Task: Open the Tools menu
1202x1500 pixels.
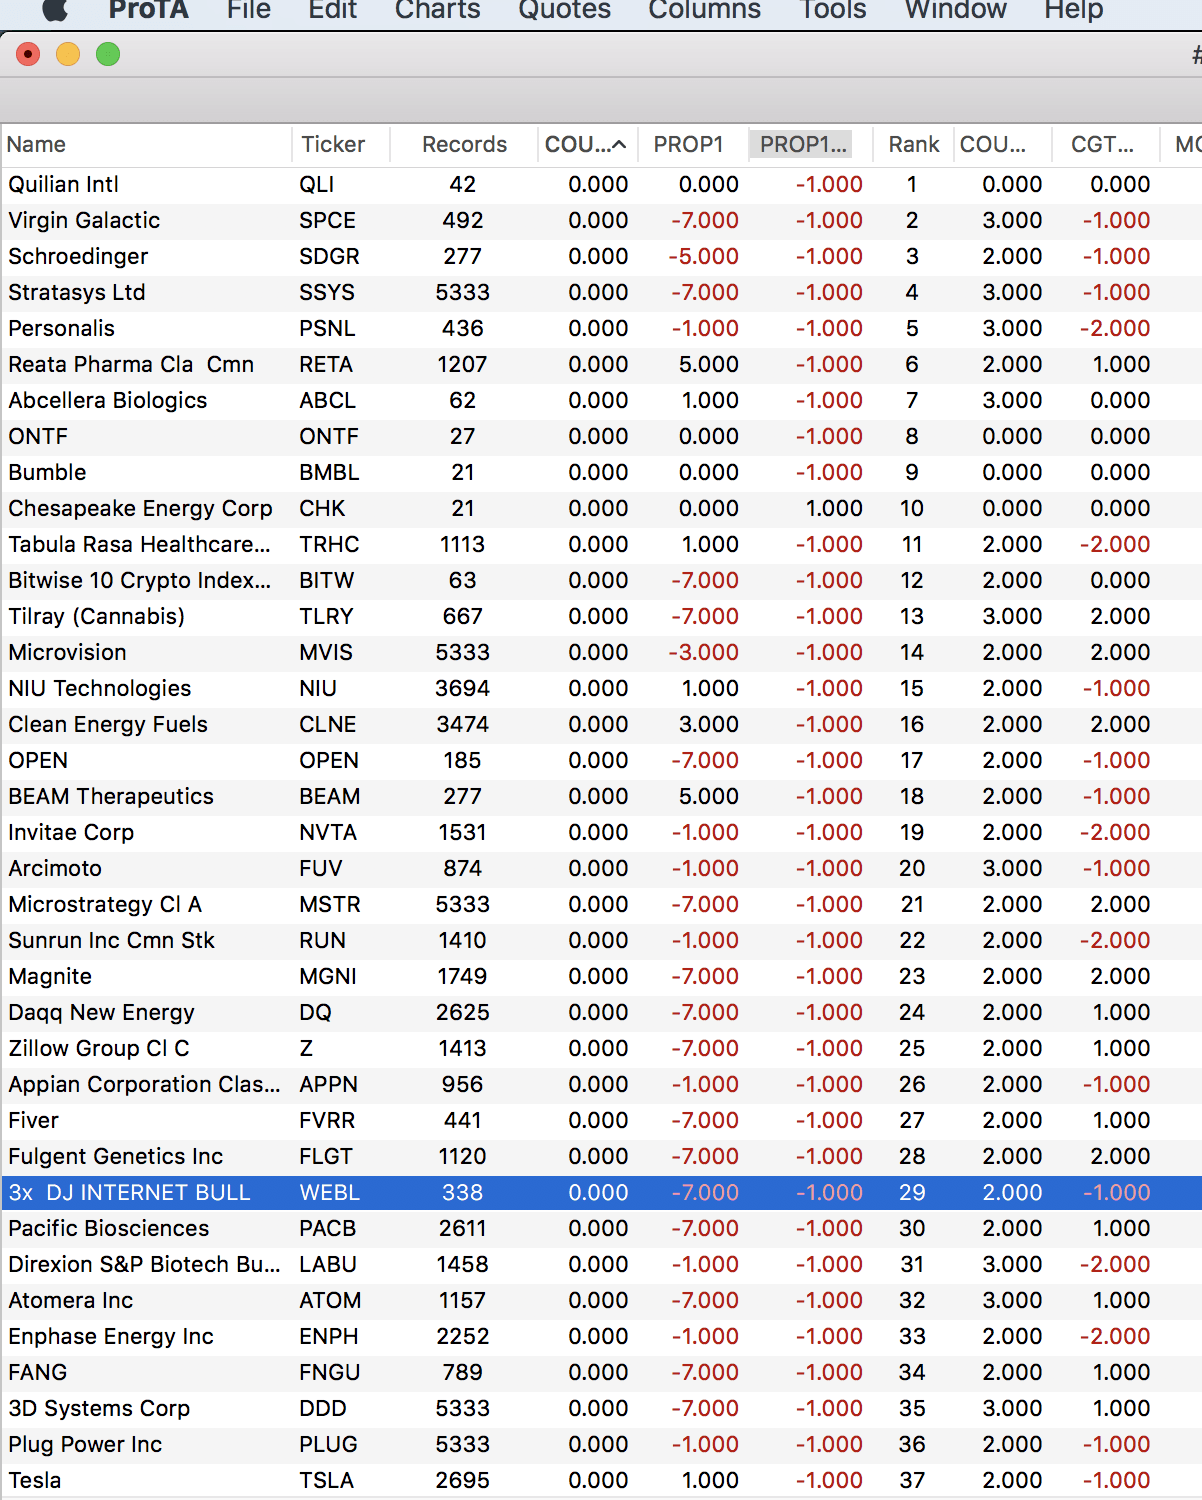Action: pos(833,10)
